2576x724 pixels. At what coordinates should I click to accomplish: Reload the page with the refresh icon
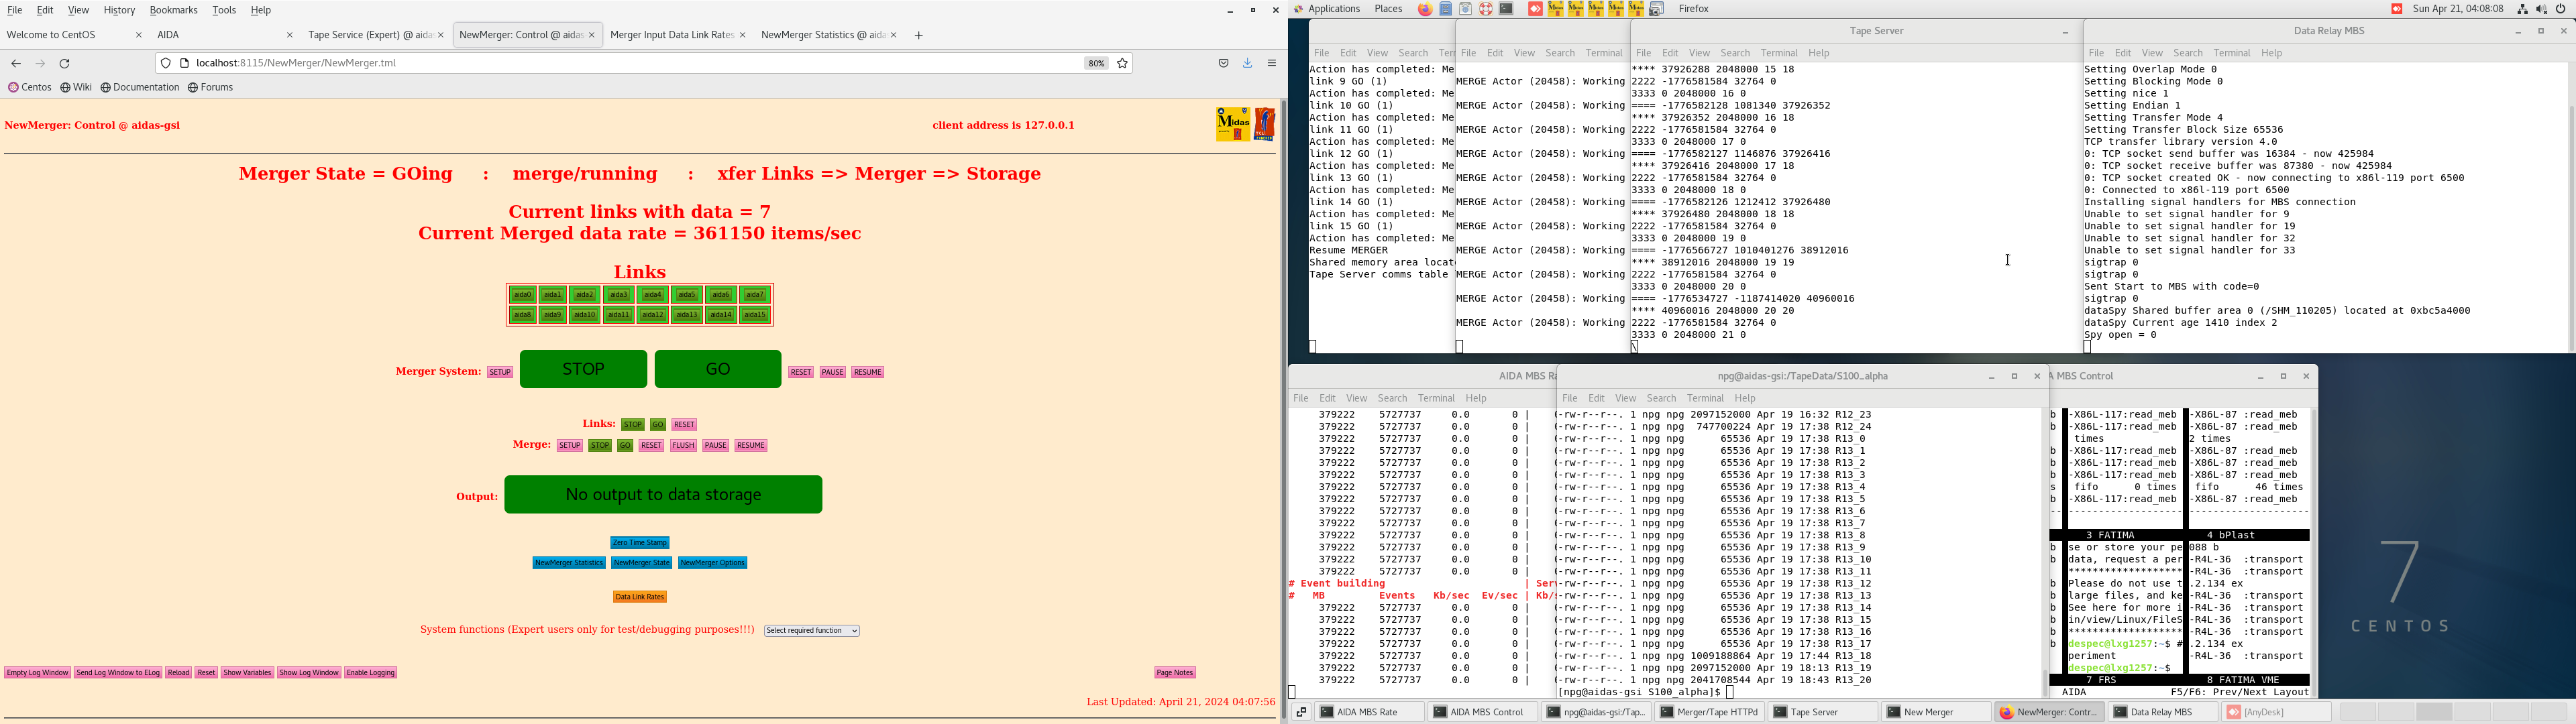point(65,63)
